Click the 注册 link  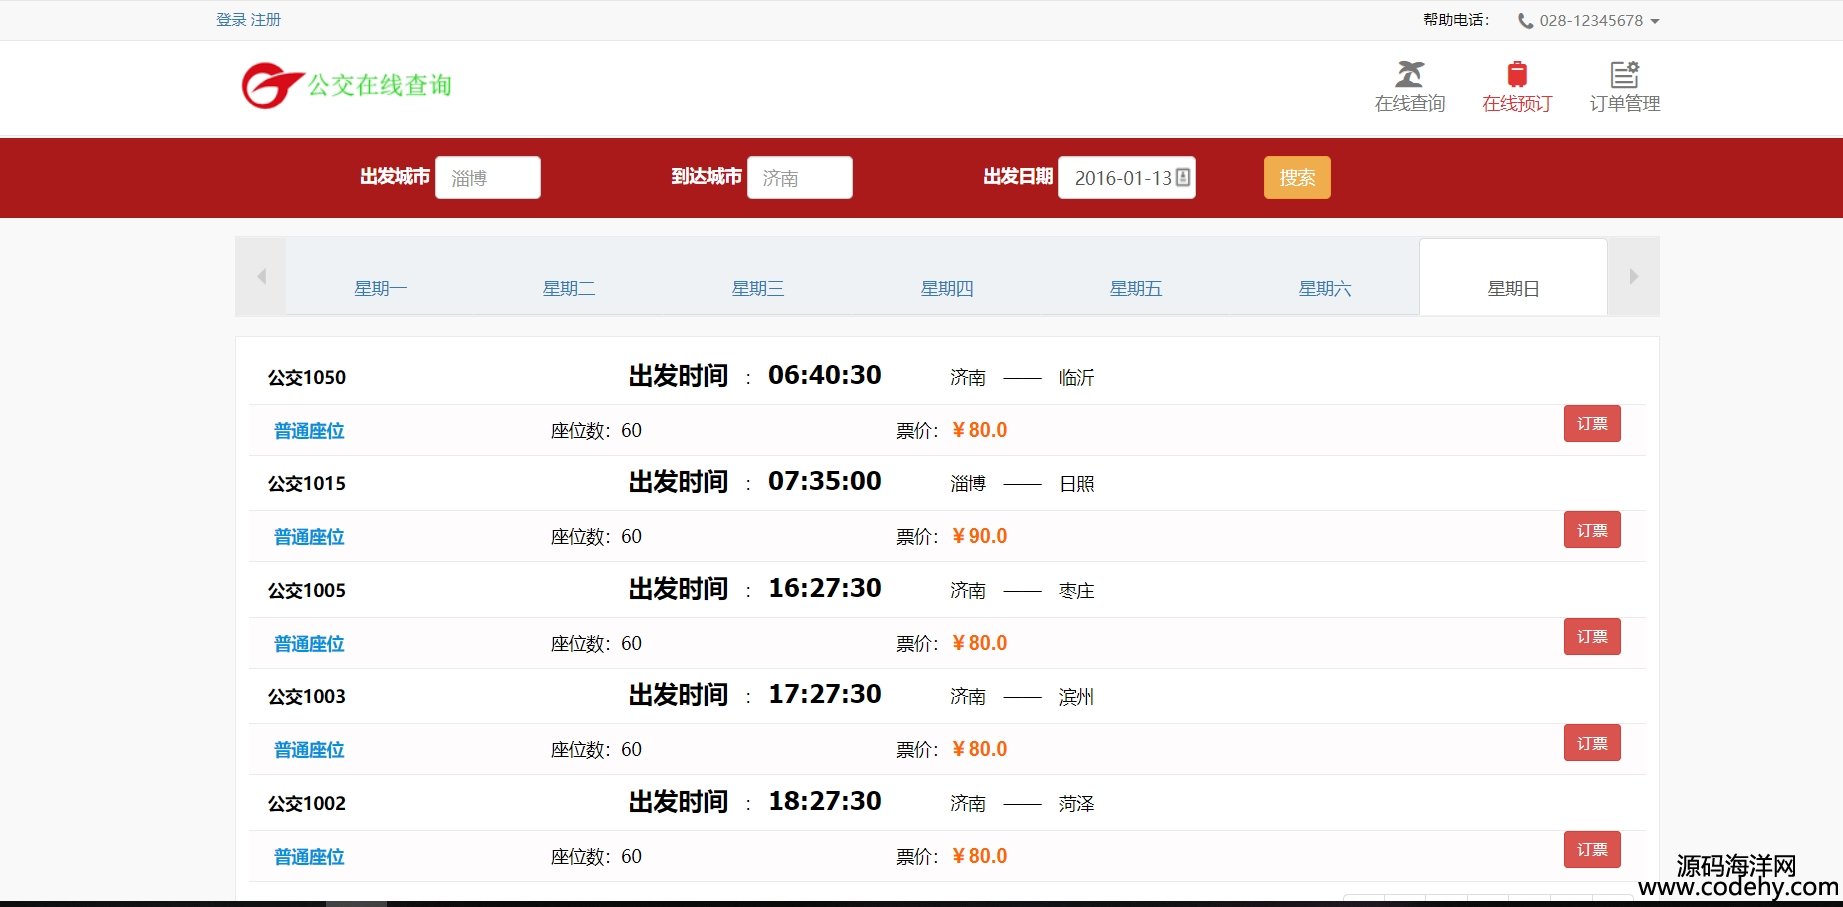click(266, 20)
